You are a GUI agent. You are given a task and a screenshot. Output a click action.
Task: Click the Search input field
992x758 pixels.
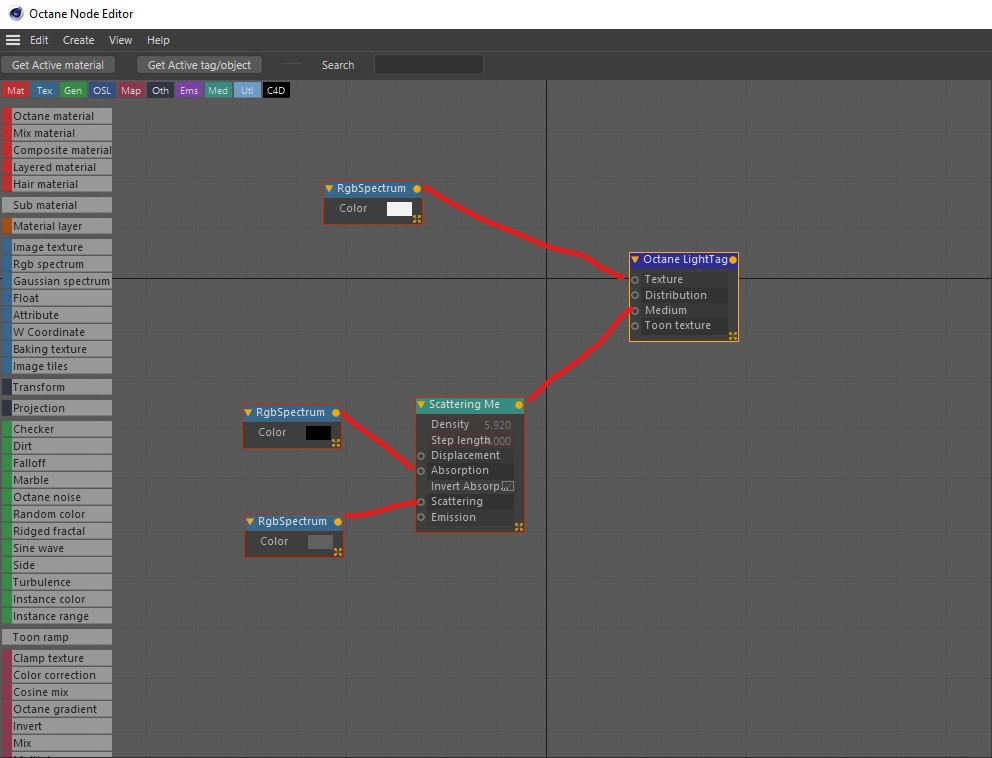click(428, 65)
